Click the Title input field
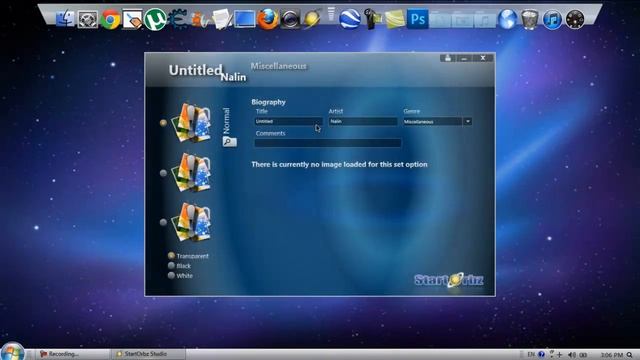640x360 pixels. 288,121
